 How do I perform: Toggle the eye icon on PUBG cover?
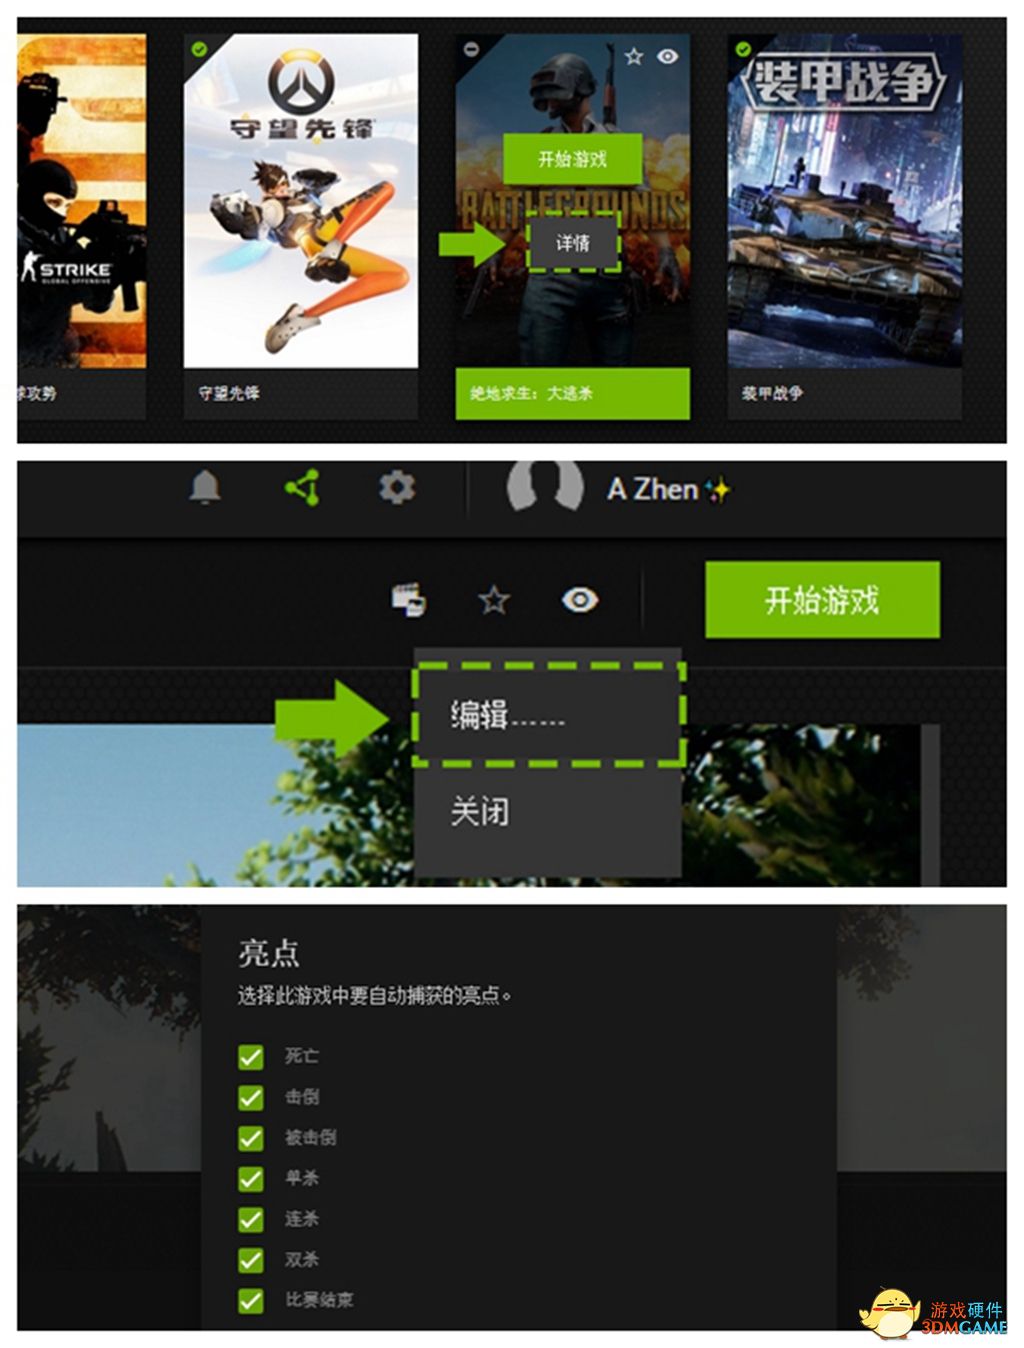[668, 57]
